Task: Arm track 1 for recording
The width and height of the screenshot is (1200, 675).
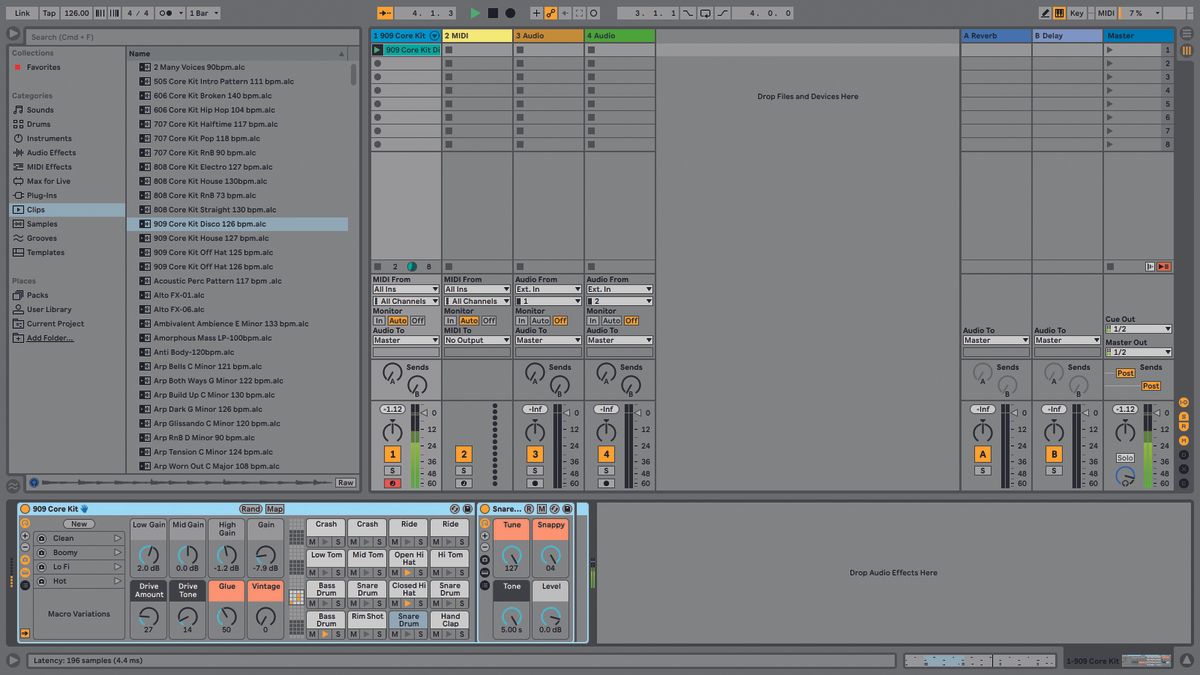Action: point(392,481)
